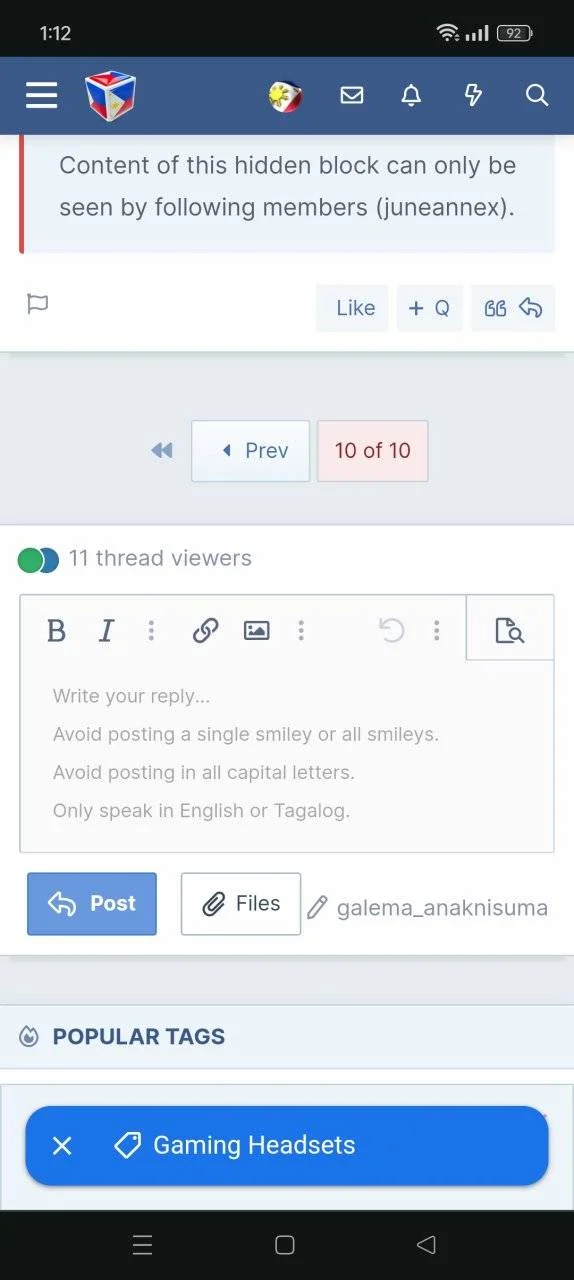
Task: Toggle bold text formatting
Action: coord(57,631)
